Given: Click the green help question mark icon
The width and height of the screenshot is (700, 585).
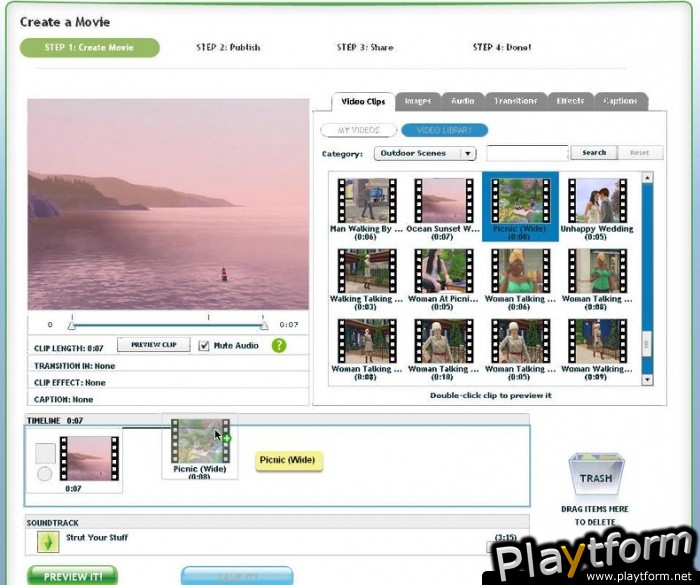Looking at the screenshot, I should (279, 345).
